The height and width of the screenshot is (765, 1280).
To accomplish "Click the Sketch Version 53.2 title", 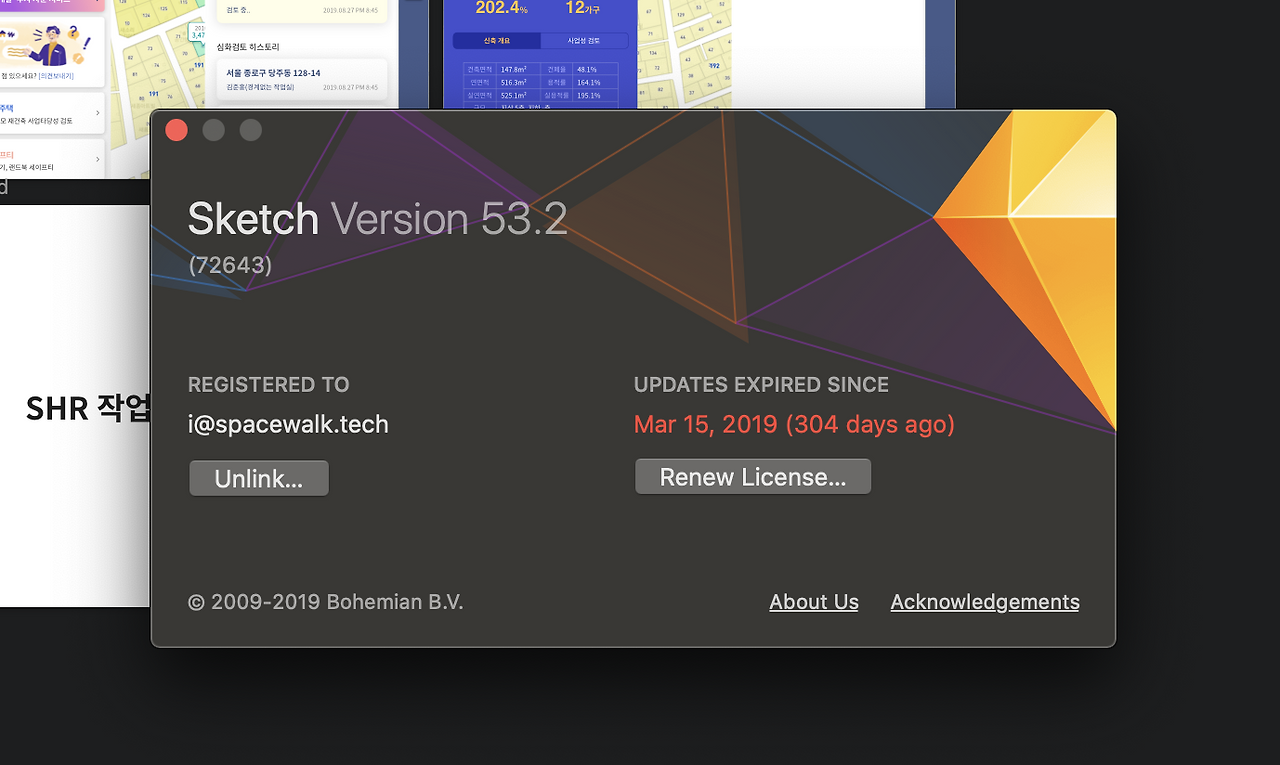I will [x=378, y=219].
